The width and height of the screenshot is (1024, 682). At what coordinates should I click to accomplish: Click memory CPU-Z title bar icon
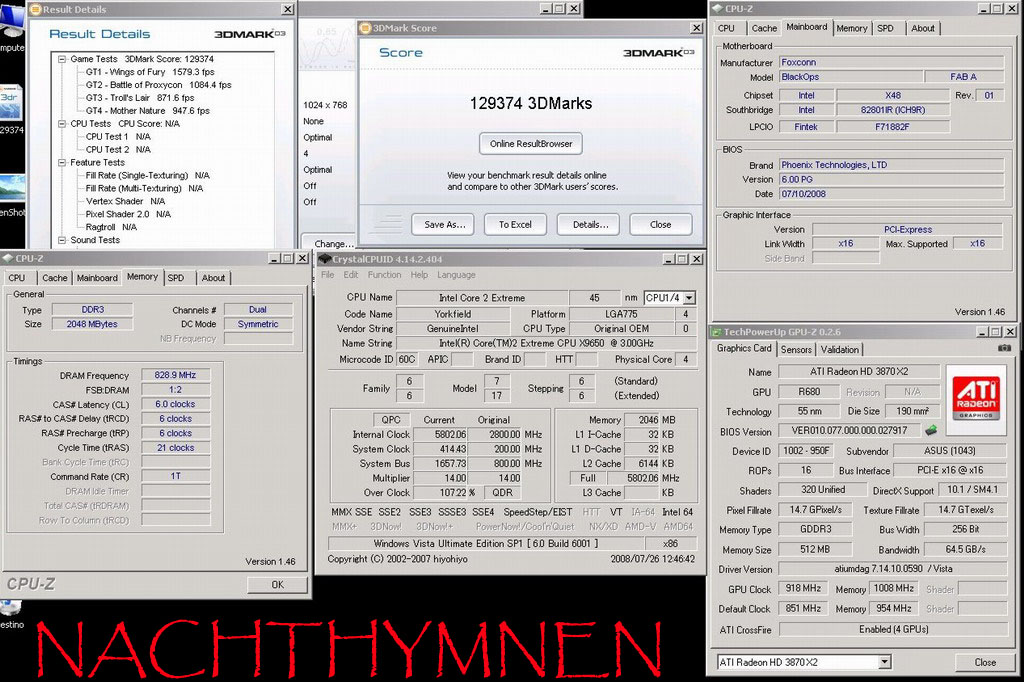(8, 258)
